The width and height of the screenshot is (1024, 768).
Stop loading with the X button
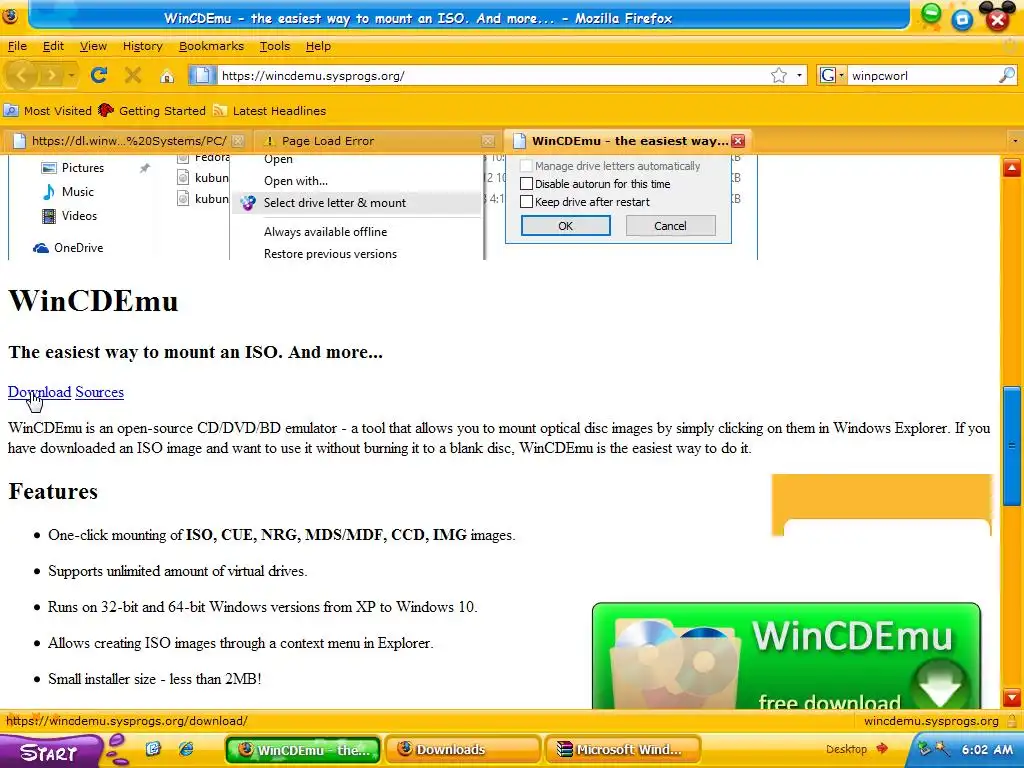[133, 75]
